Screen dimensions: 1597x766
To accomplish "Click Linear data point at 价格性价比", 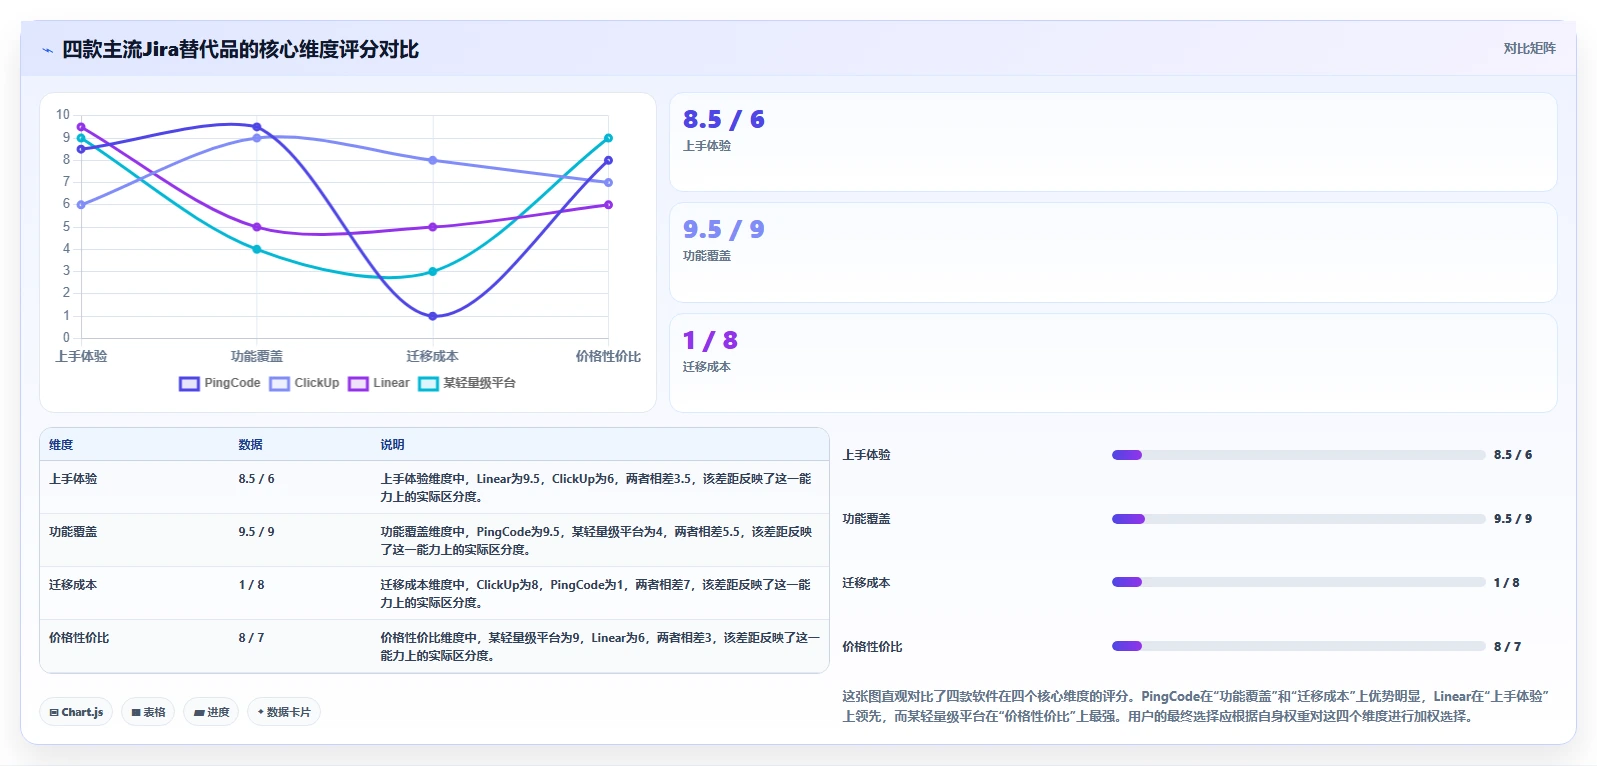I will coord(608,205).
